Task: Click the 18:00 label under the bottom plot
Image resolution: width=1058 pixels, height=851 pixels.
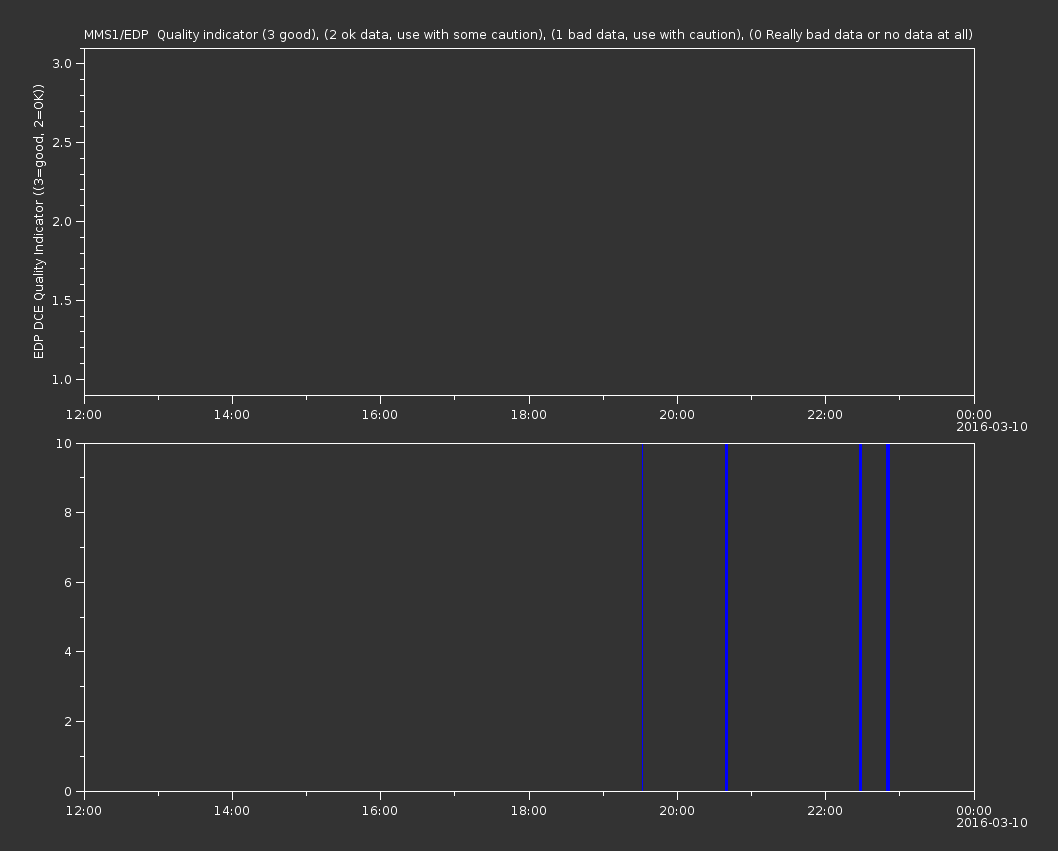Action: point(528,811)
